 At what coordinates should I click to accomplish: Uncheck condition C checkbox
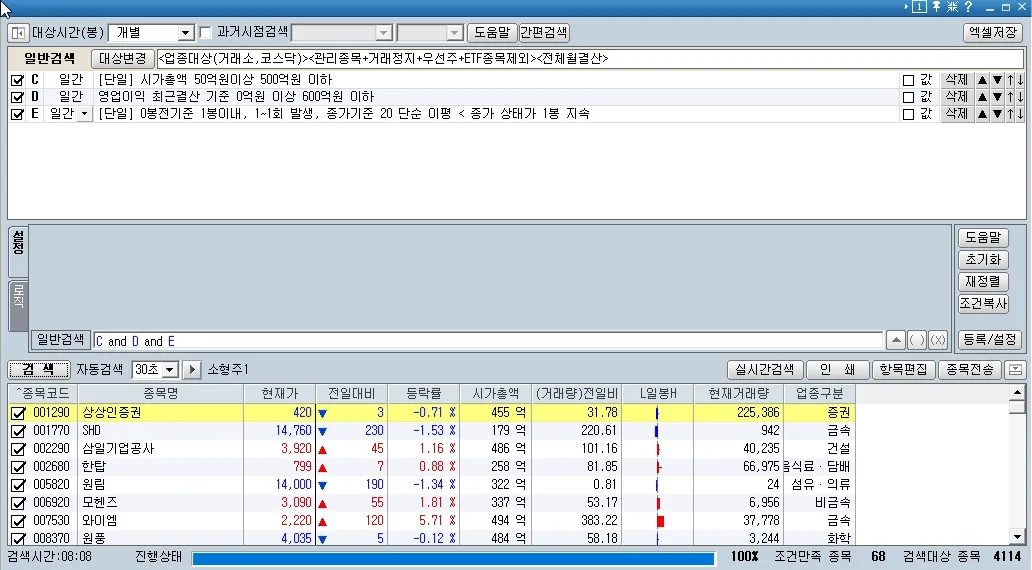[x=17, y=80]
